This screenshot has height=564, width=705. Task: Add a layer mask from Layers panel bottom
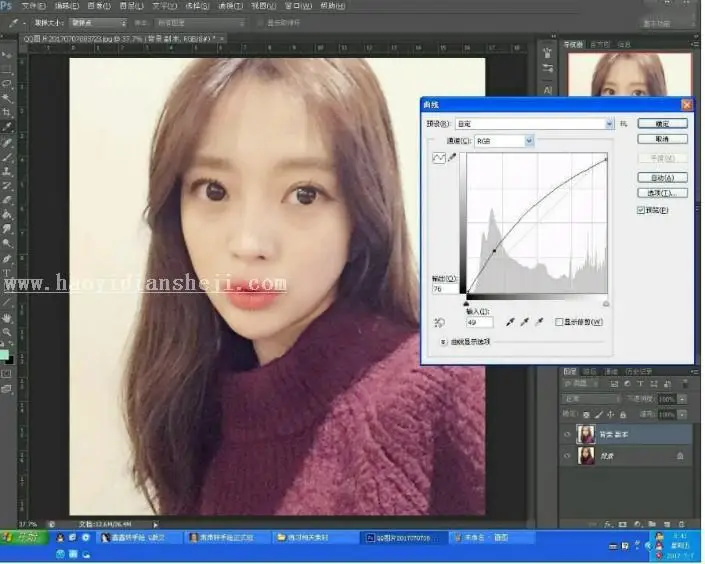(x=623, y=524)
